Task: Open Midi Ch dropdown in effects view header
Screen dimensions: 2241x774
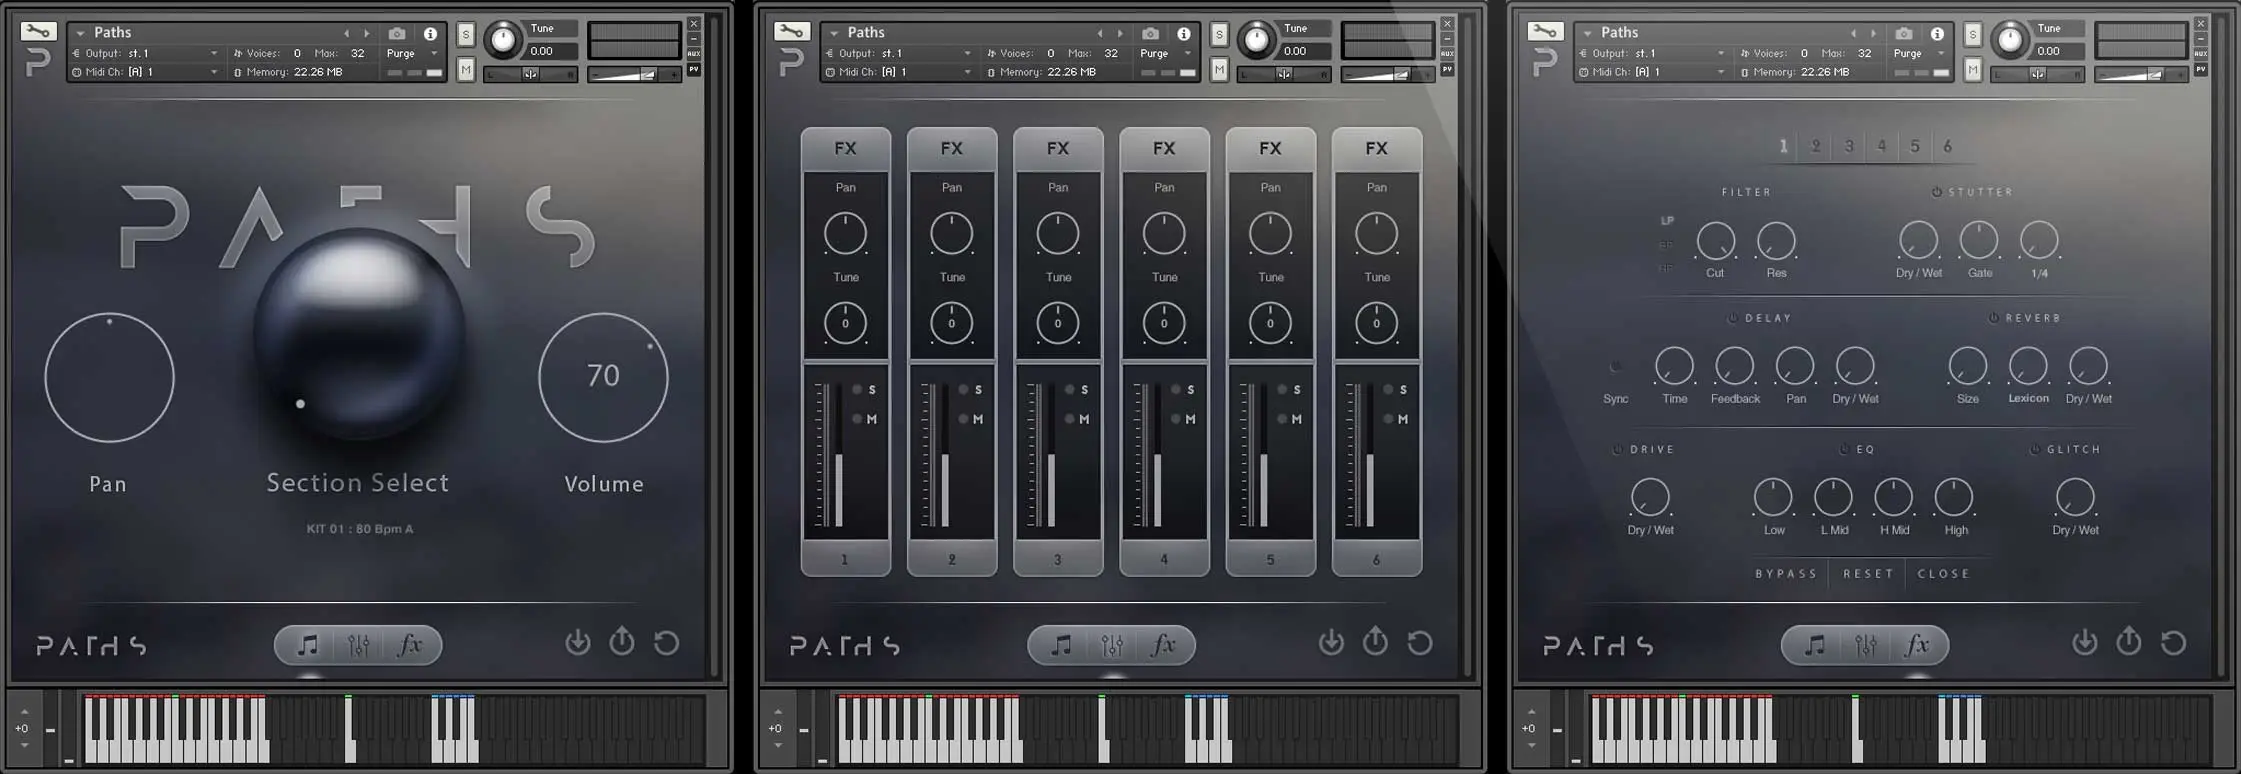Action: [x=1652, y=72]
